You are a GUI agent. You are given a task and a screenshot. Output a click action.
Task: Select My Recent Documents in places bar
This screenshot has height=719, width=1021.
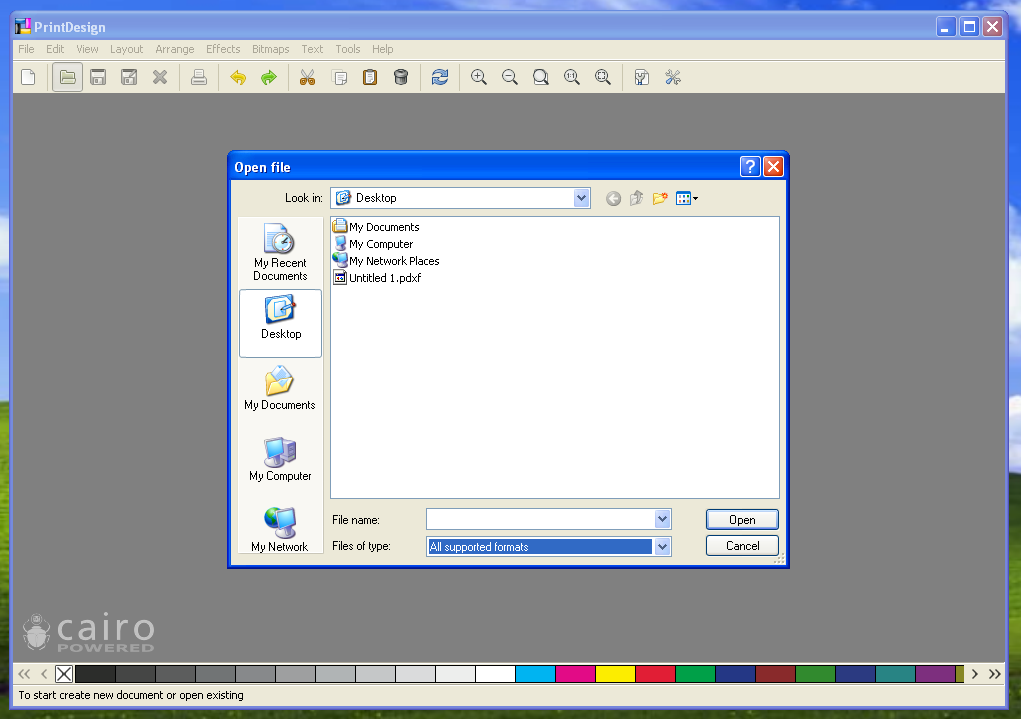coord(280,253)
